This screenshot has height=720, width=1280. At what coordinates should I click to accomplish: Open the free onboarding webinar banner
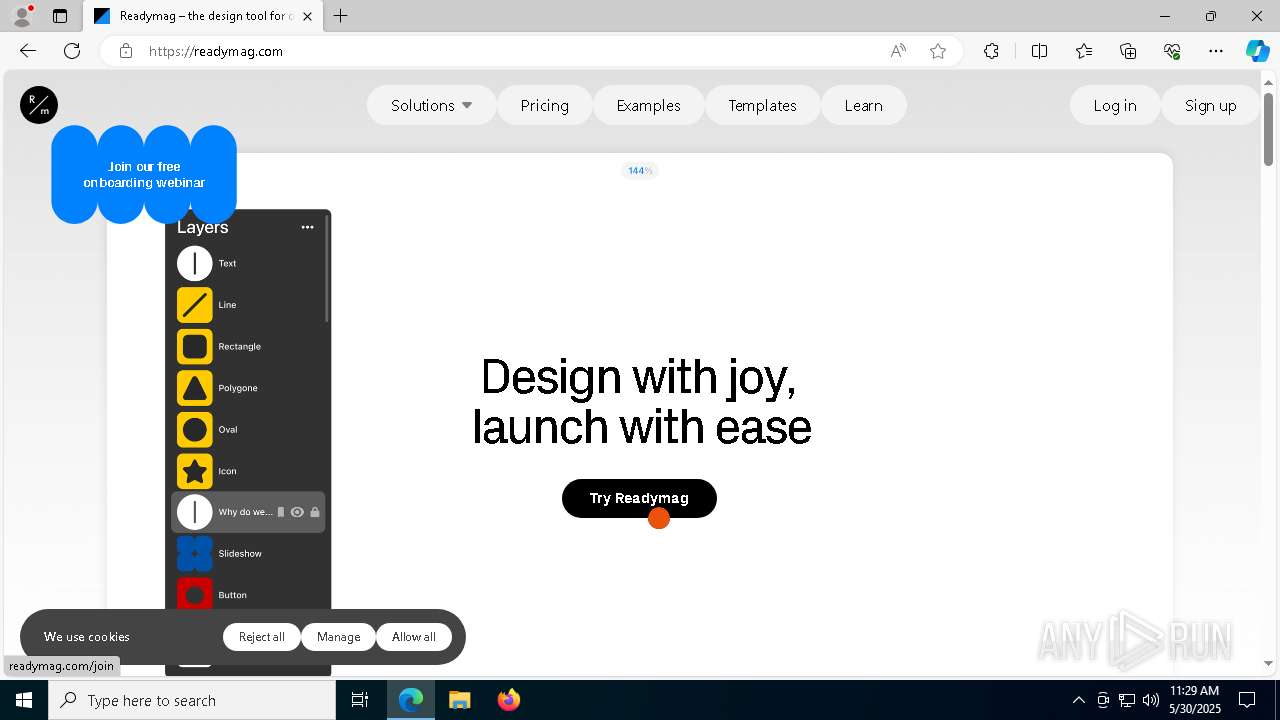pos(144,174)
